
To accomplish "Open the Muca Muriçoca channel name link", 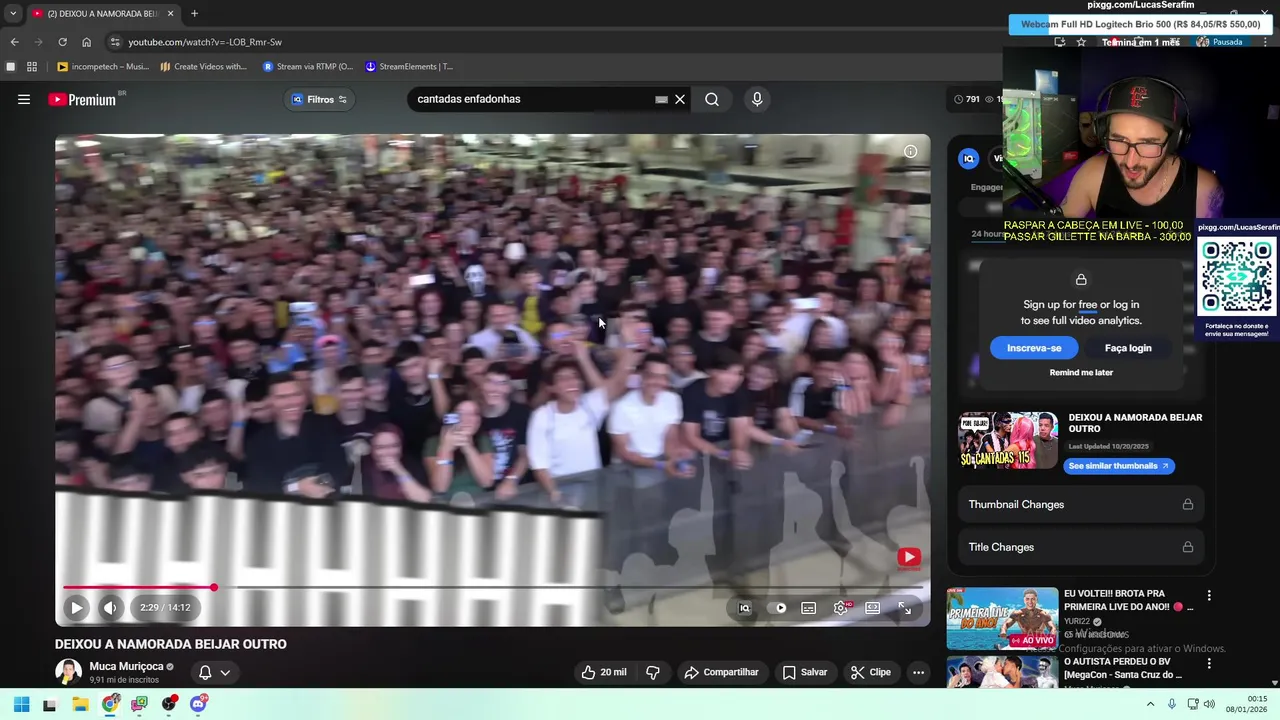I will 126,666.
